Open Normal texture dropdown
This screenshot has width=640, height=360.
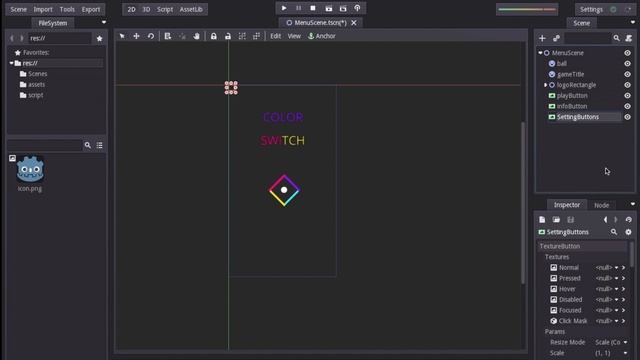click(616, 268)
